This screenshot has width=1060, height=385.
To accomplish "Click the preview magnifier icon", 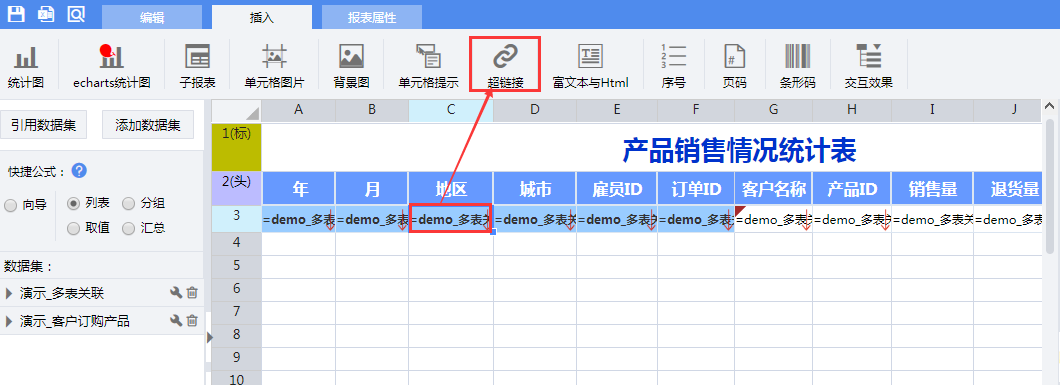I will coord(76,14).
